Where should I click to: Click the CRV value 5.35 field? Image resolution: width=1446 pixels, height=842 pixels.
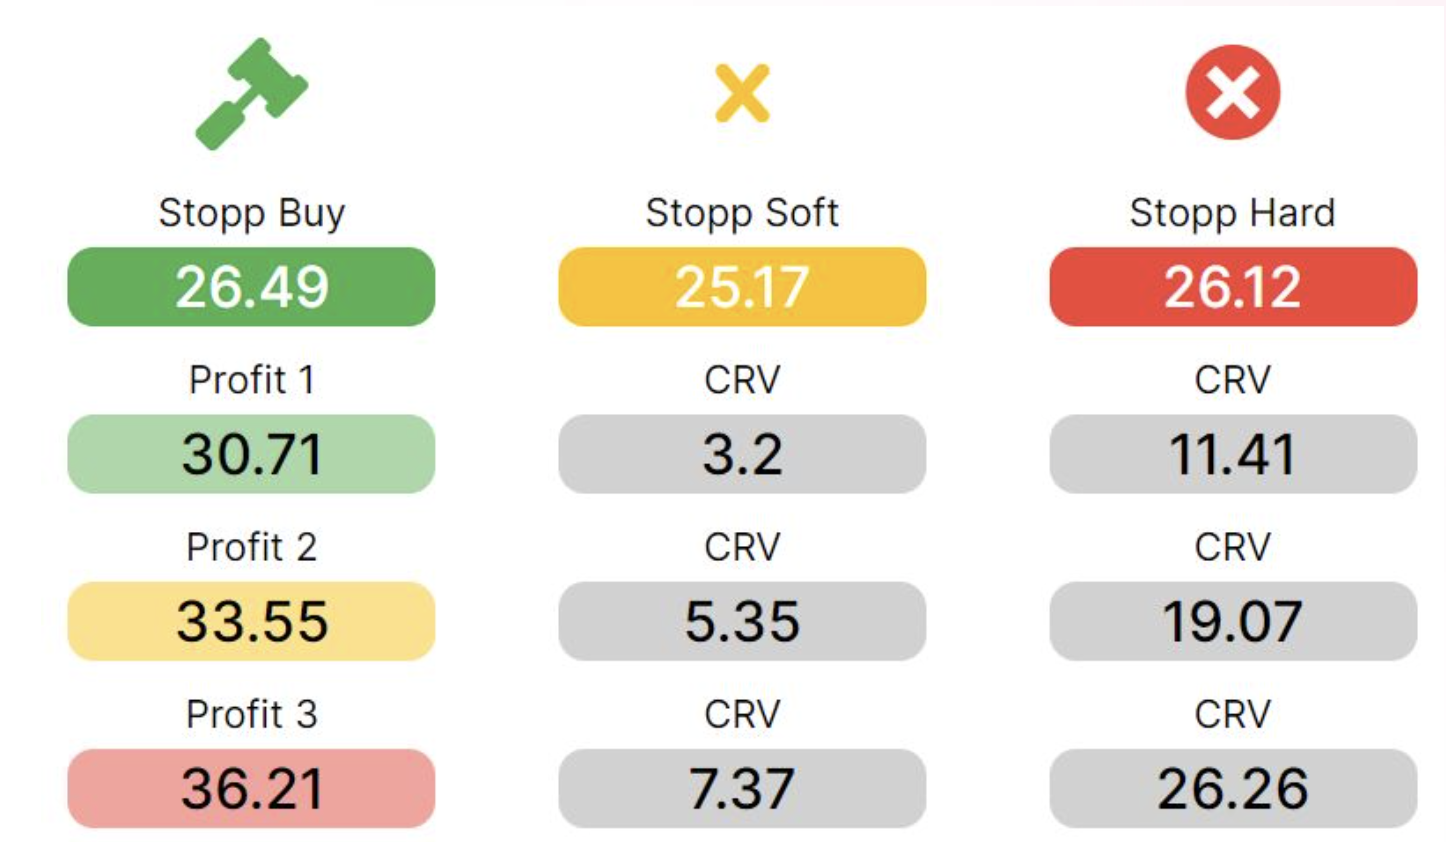[742, 621]
